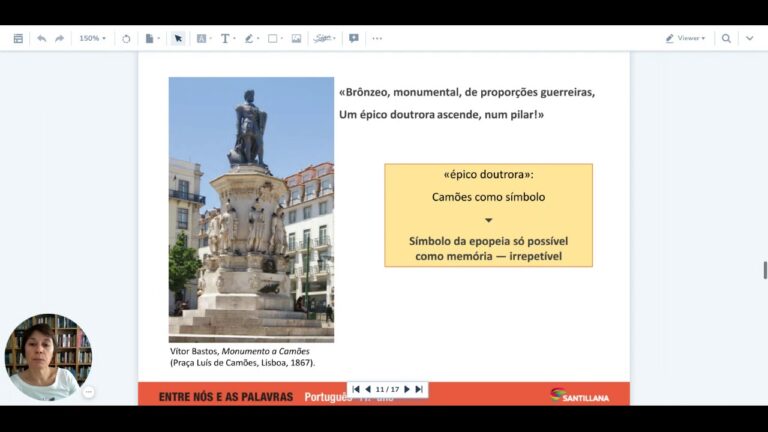
Task: Click the presenter webcam circle
Action: [x=48, y=358]
